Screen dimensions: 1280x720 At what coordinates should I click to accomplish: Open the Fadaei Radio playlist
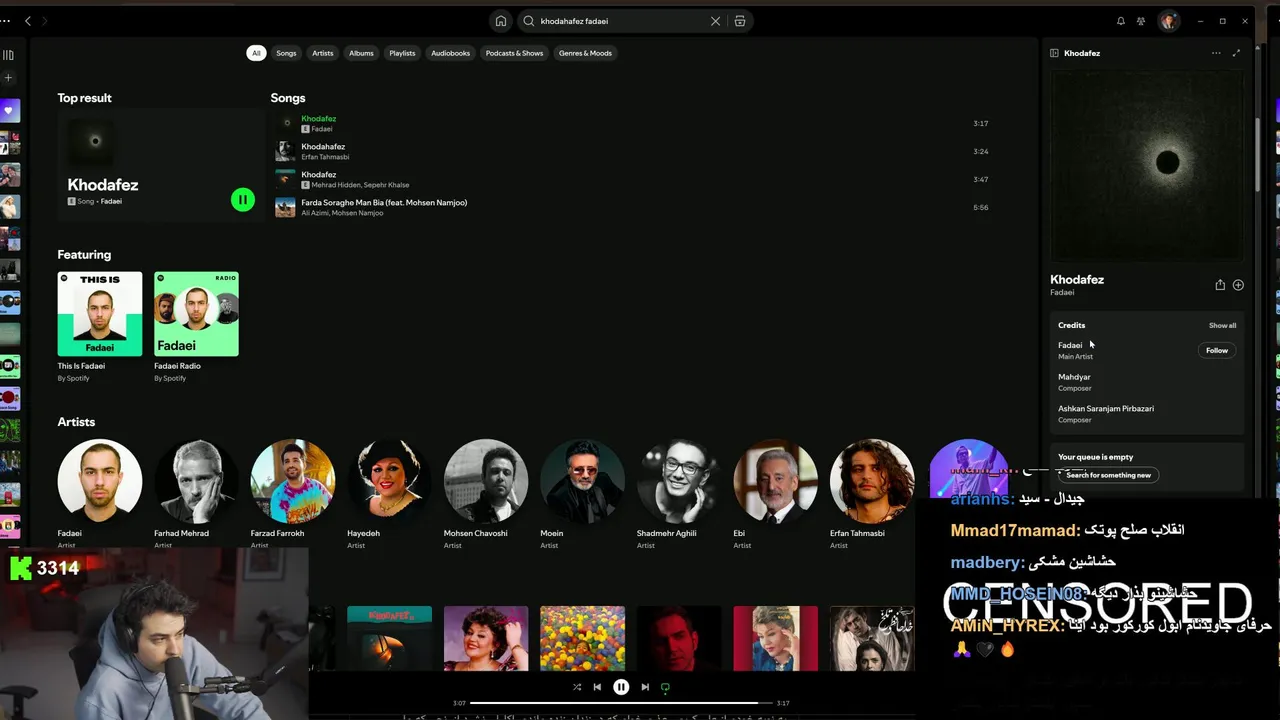pos(196,314)
